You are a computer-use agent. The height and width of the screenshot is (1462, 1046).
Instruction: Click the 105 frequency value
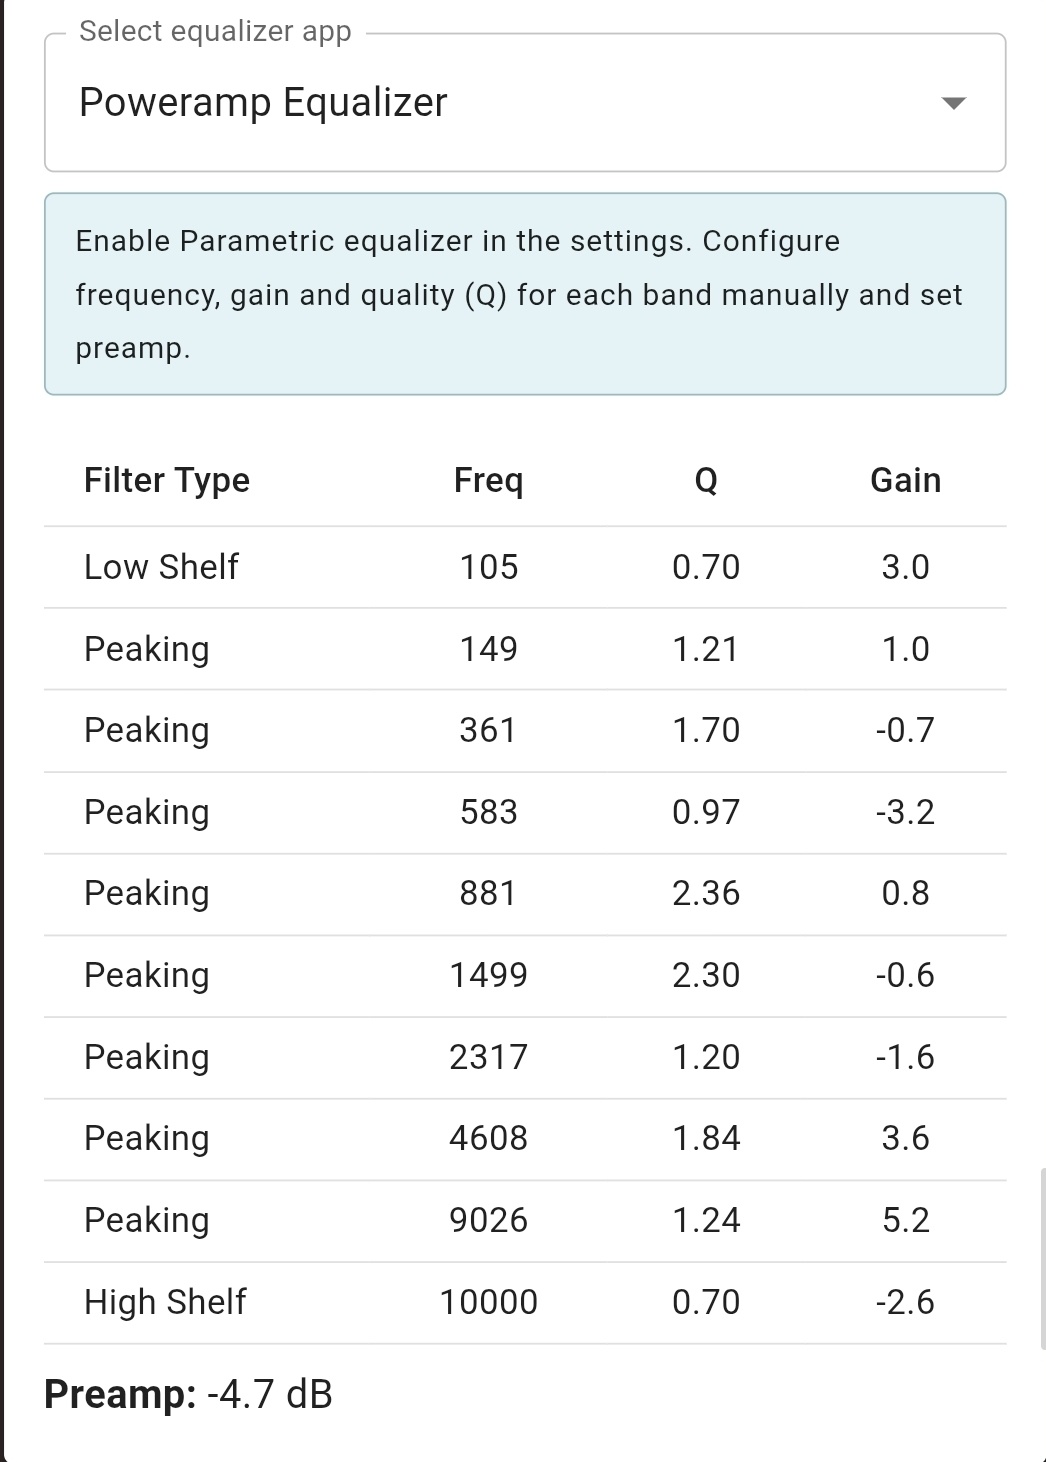click(488, 567)
